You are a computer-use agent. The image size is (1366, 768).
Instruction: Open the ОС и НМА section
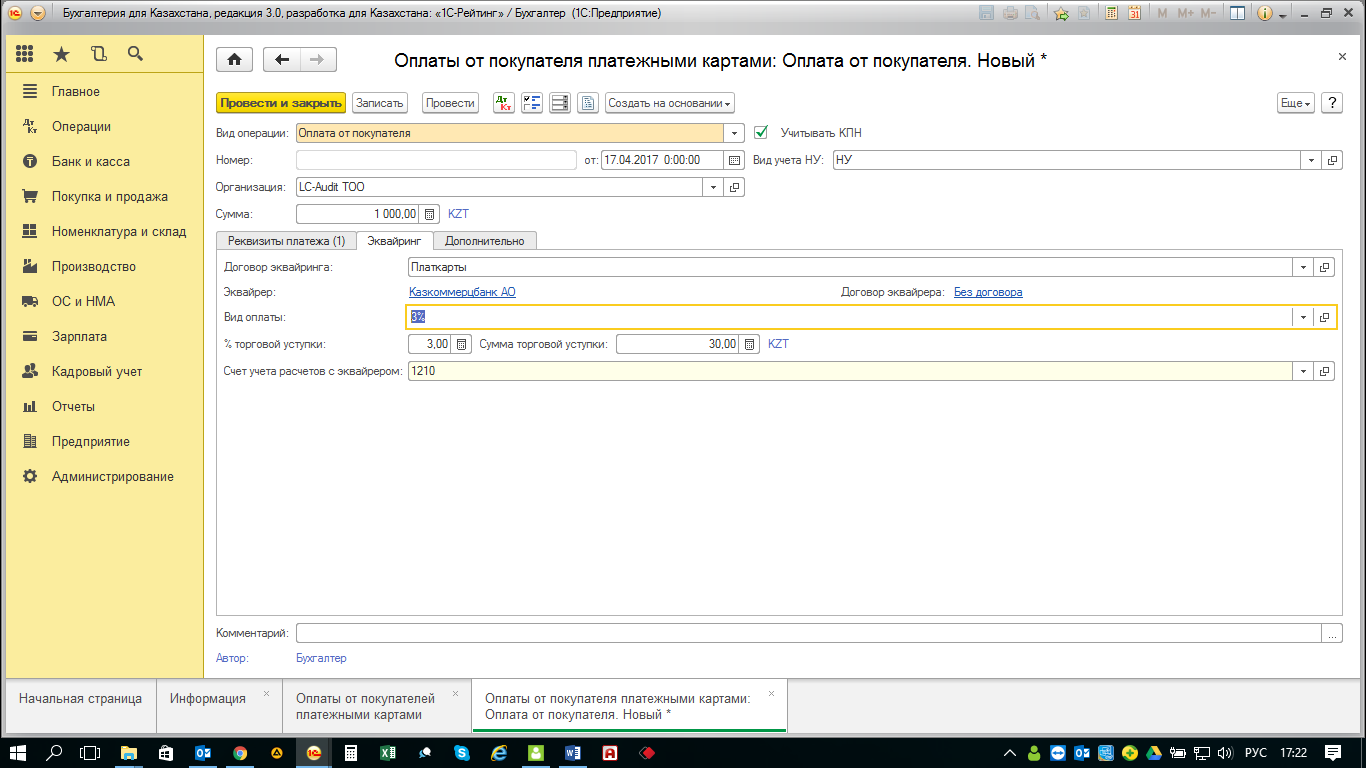(x=83, y=302)
